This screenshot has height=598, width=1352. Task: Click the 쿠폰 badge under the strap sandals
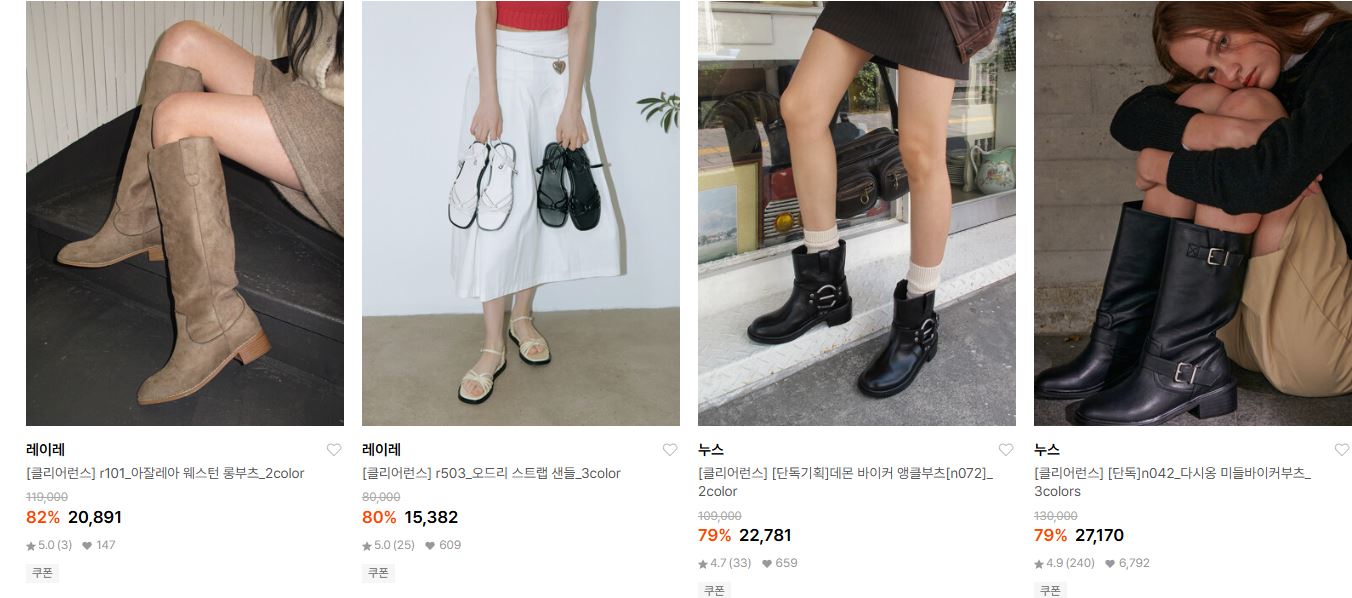coord(378,573)
